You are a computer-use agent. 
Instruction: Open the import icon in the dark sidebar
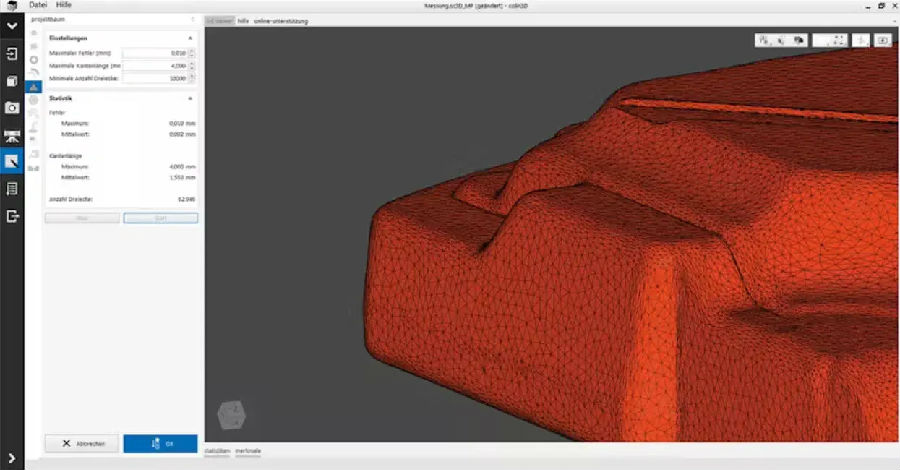[12, 54]
